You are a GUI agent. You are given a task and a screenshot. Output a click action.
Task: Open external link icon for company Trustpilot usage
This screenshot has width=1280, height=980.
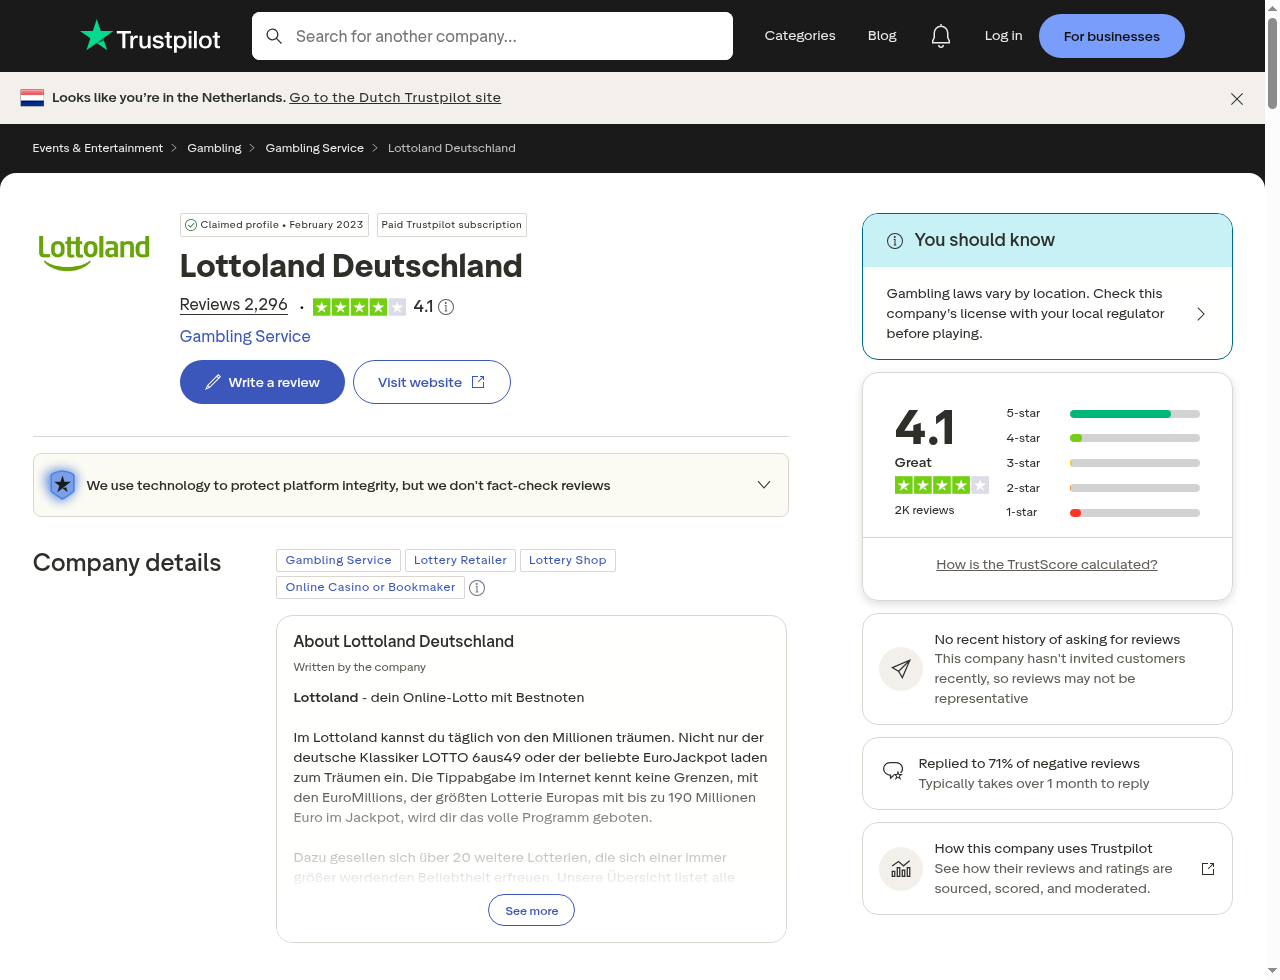tap(1208, 869)
